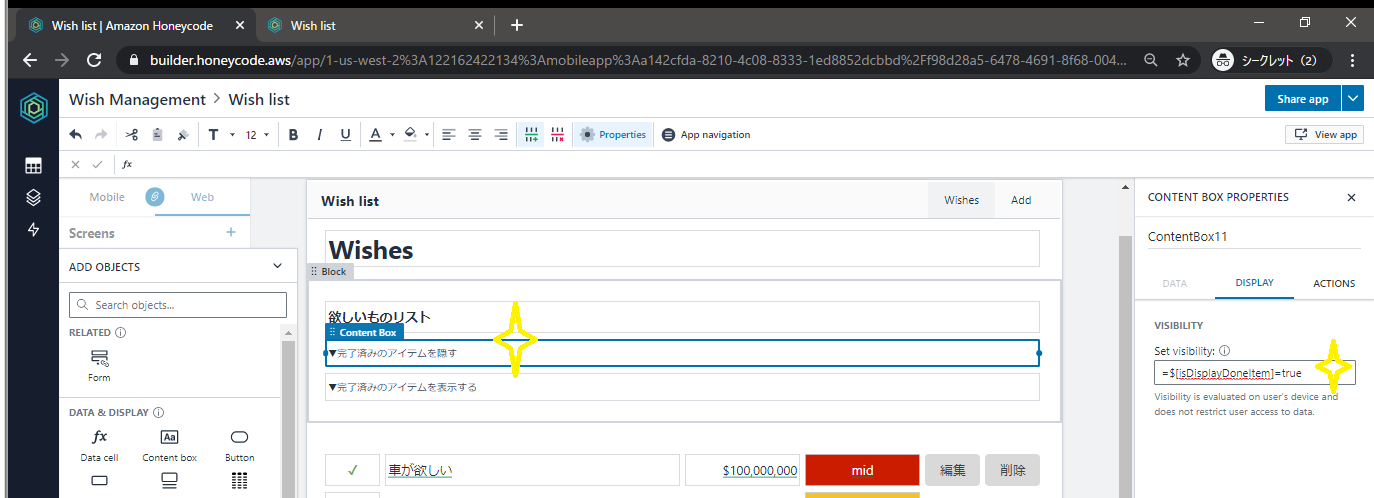Image resolution: width=1374 pixels, height=498 pixels.
Task: Select the 完了済みのアイテムを表示する content box
Action: click(x=683, y=387)
